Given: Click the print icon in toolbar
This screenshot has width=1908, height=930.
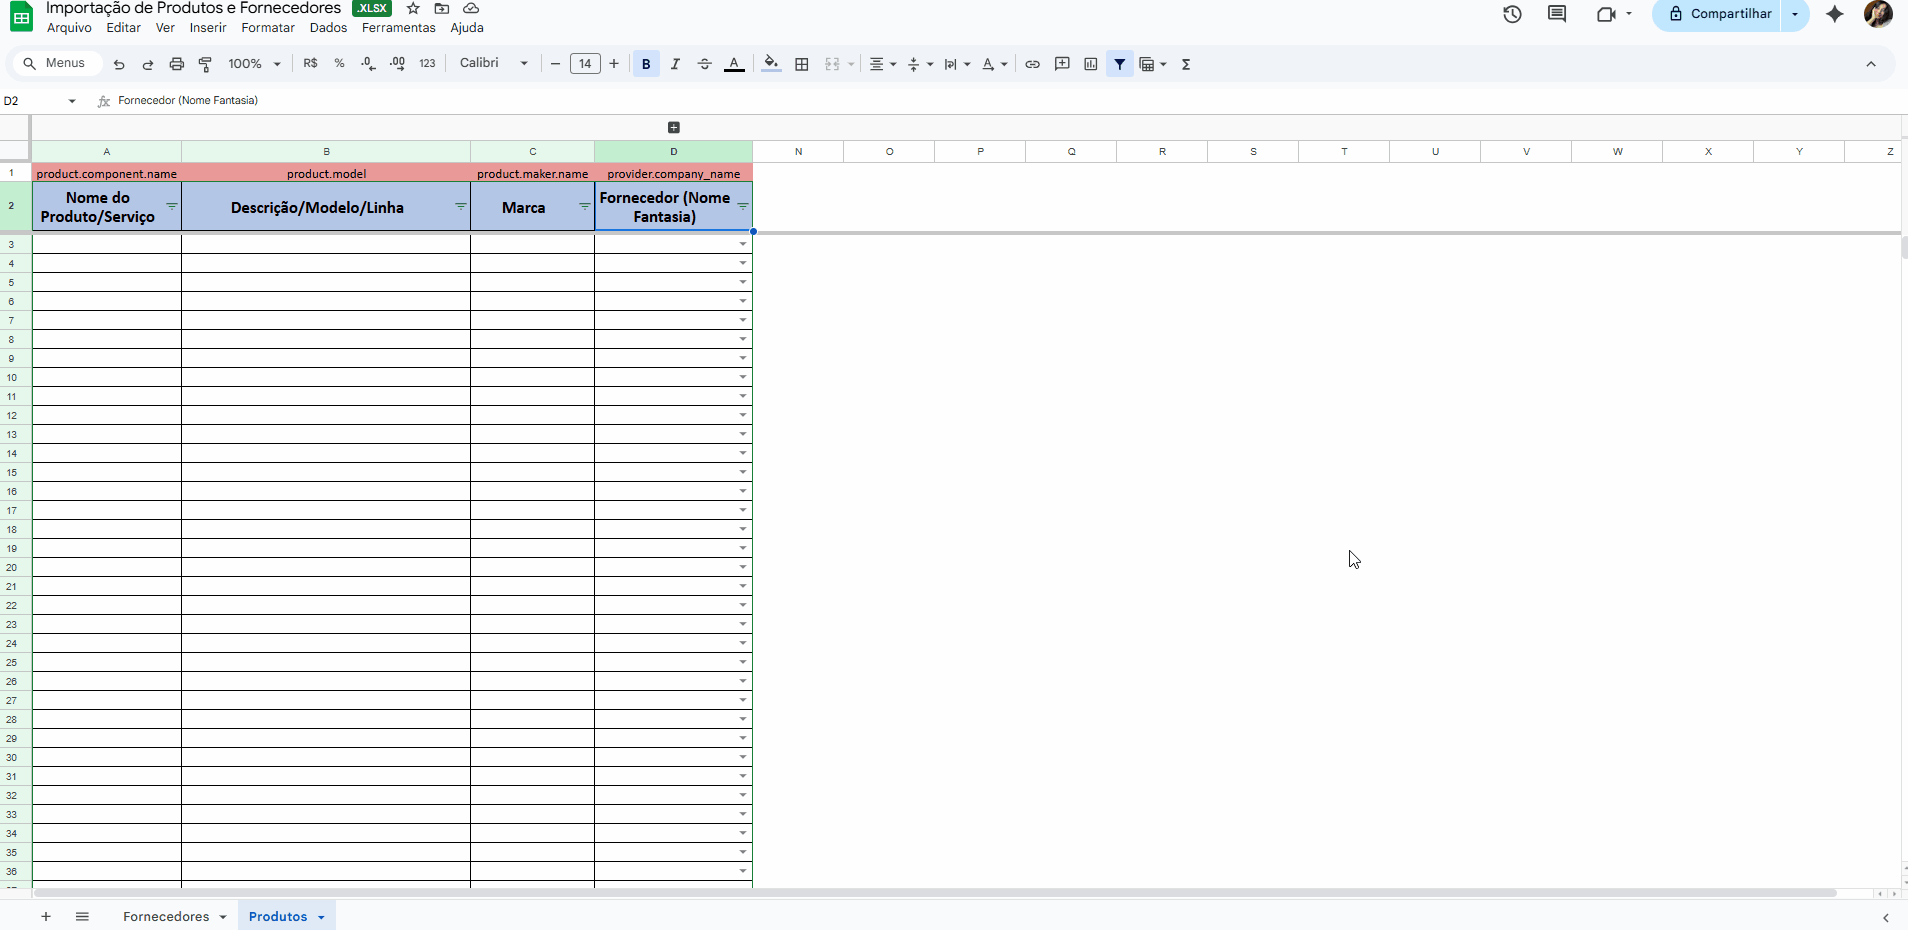Looking at the screenshot, I should (176, 64).
